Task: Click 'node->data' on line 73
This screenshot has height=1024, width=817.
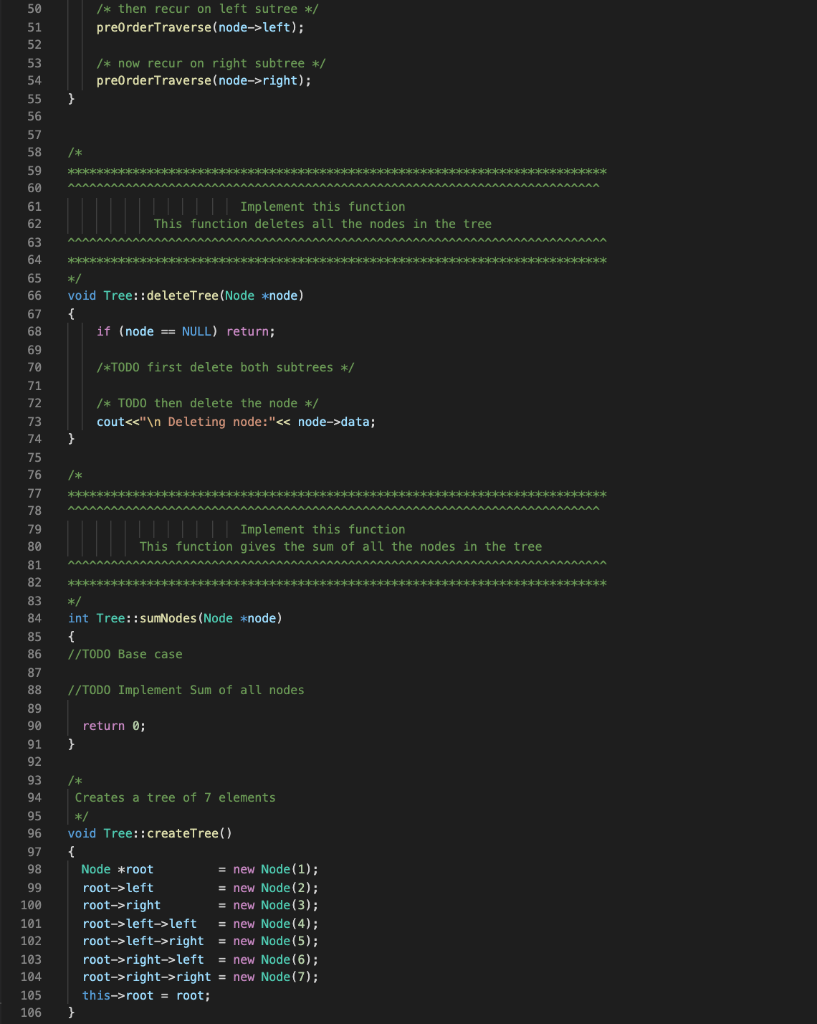Action: point(334,422)
